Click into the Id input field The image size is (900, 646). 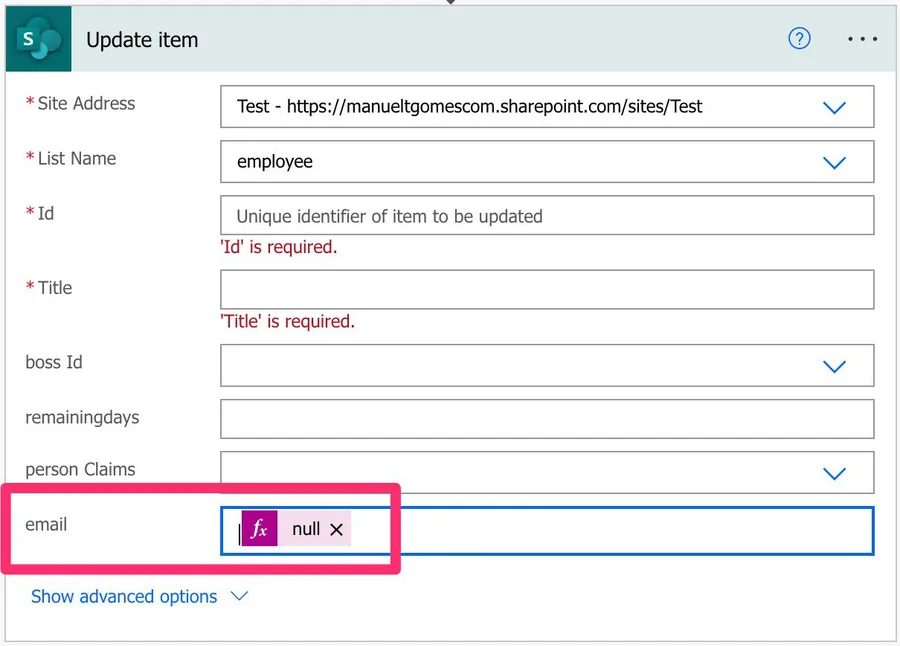(x=546, y=216)
